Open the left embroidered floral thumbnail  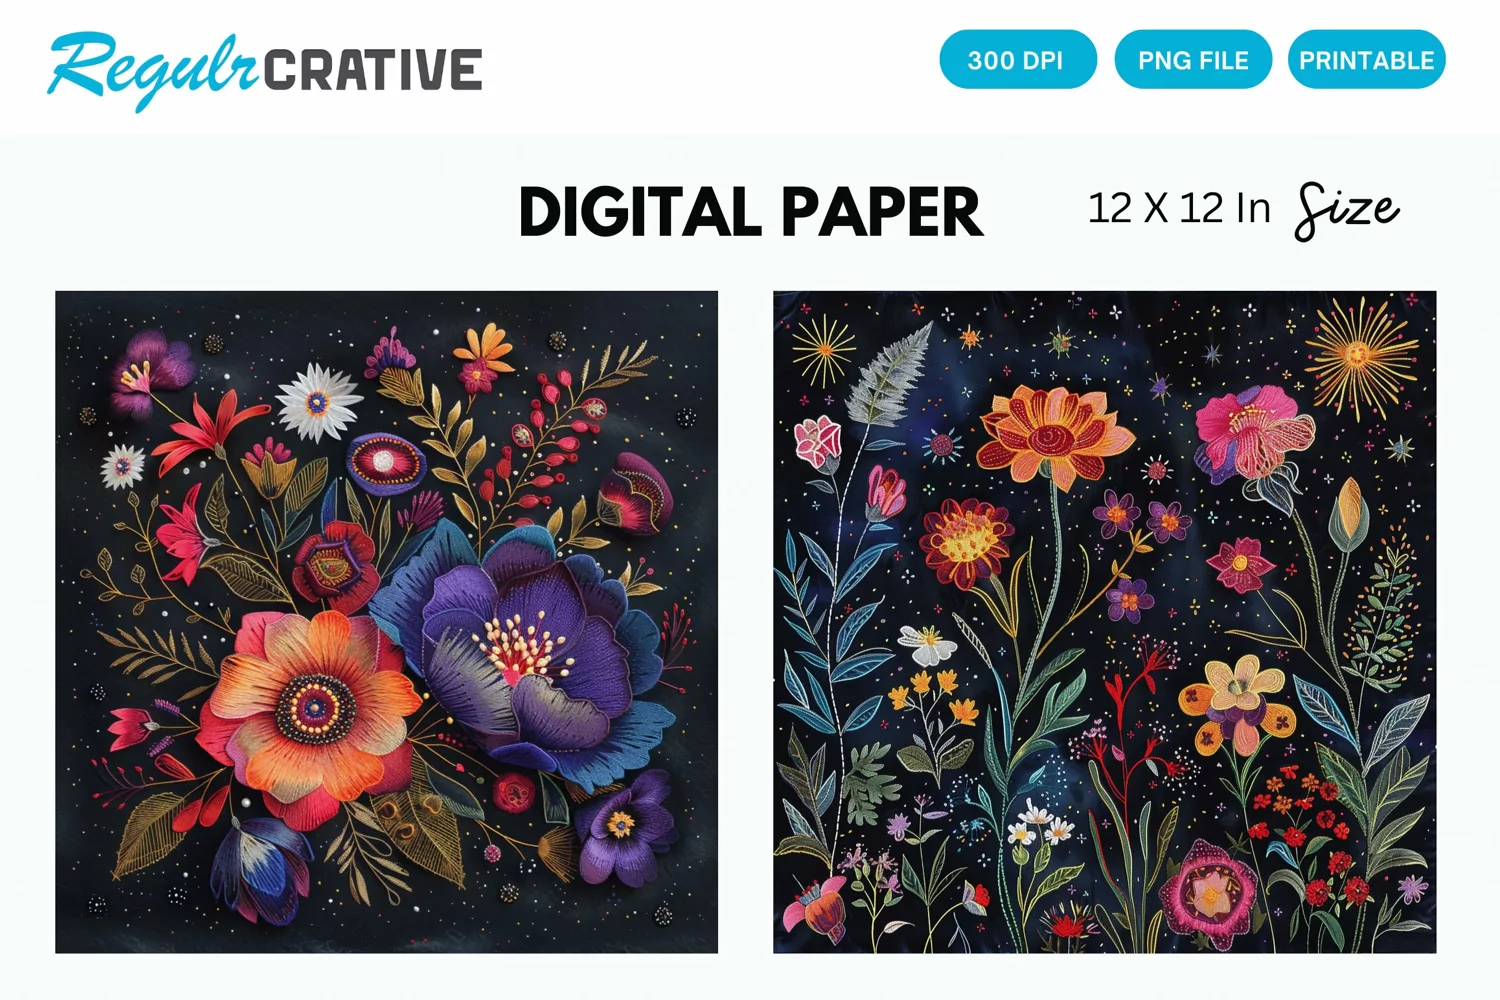[x=386, y=622]
